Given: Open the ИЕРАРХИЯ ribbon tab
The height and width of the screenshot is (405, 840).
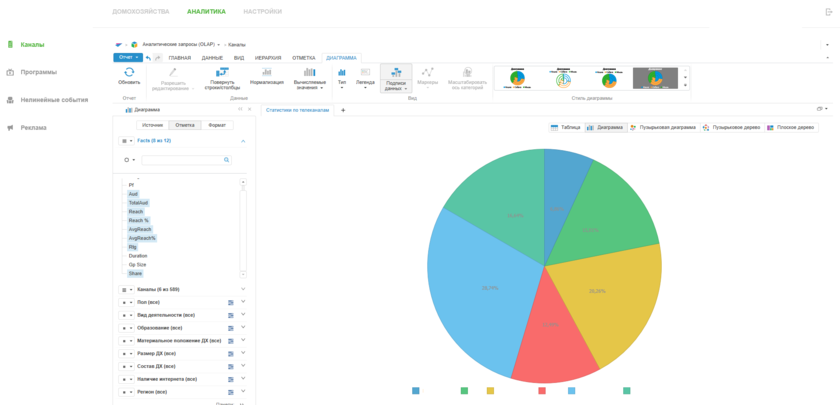Looking at the screenshot, I should pyautogui.click(x=268, y=58).
